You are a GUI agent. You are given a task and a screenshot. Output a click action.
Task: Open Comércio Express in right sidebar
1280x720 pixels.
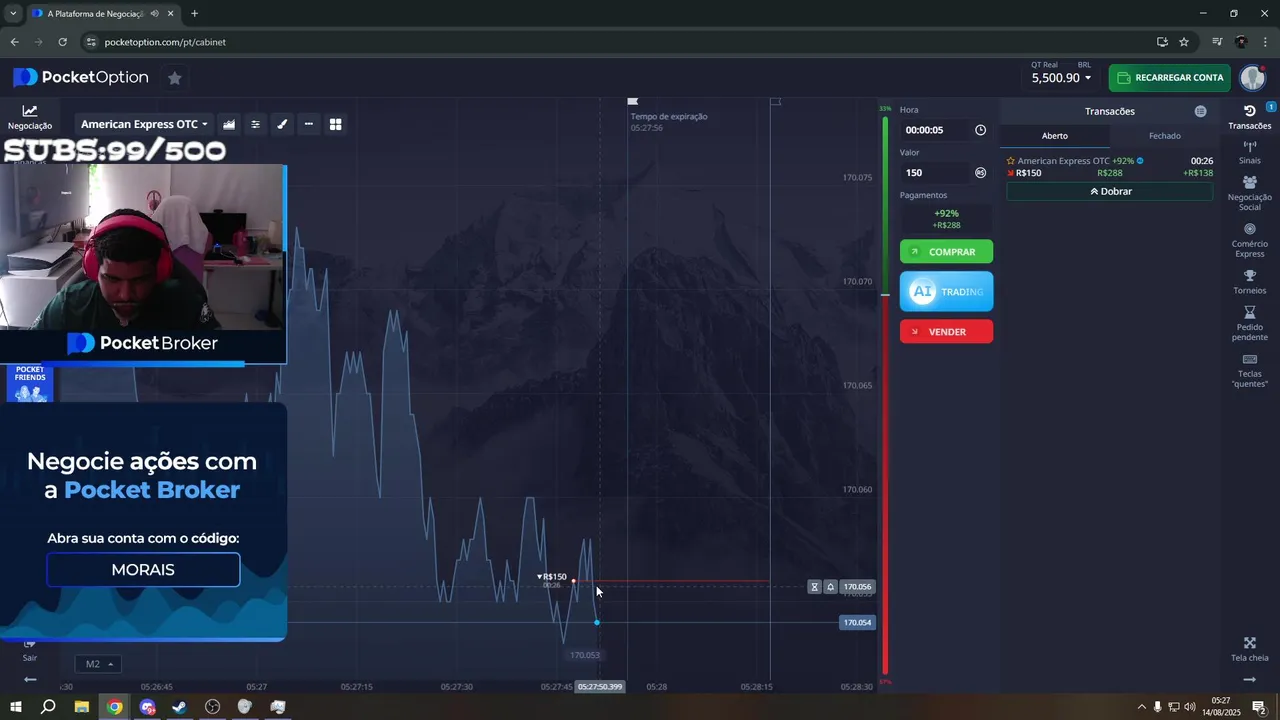(1250, 240)
